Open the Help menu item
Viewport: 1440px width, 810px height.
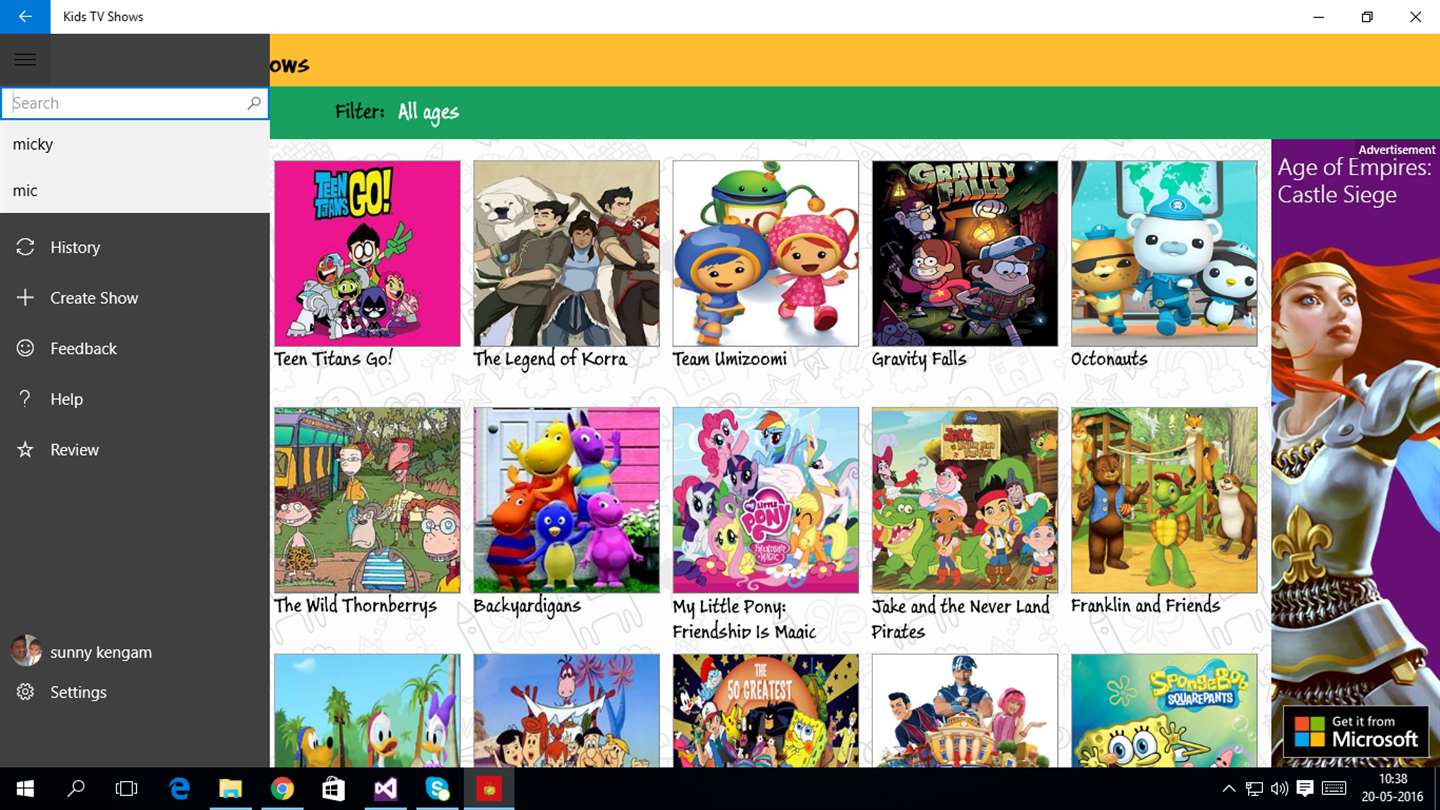click(135, 398)
